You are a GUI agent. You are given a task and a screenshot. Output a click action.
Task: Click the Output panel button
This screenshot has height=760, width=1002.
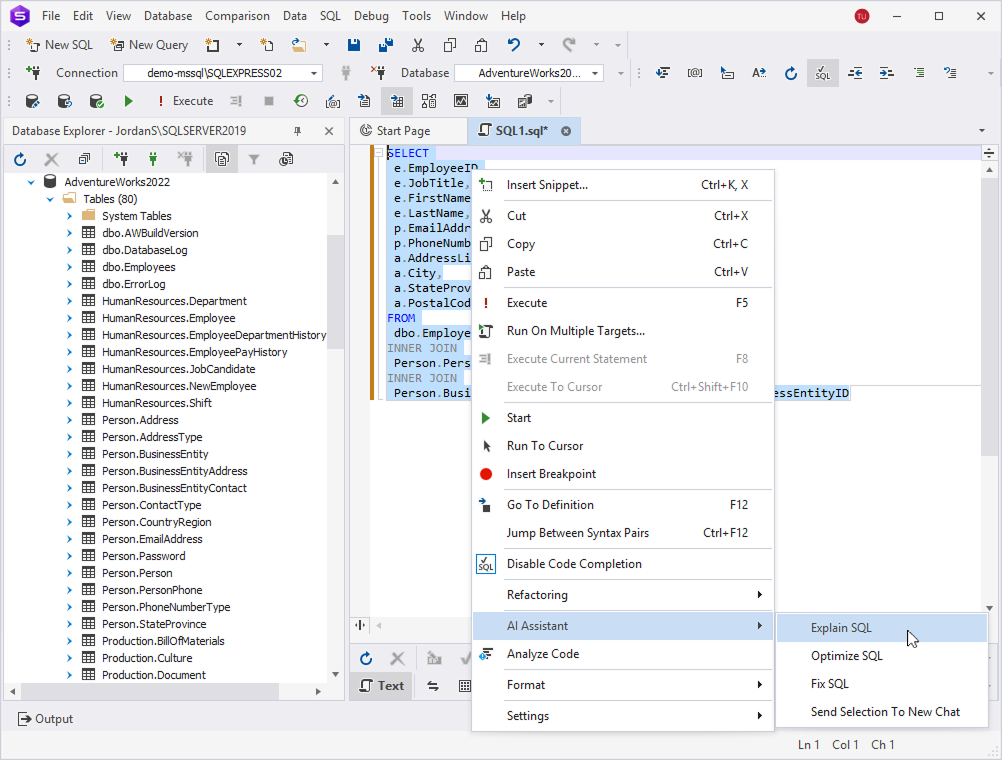tap(45, 718)
